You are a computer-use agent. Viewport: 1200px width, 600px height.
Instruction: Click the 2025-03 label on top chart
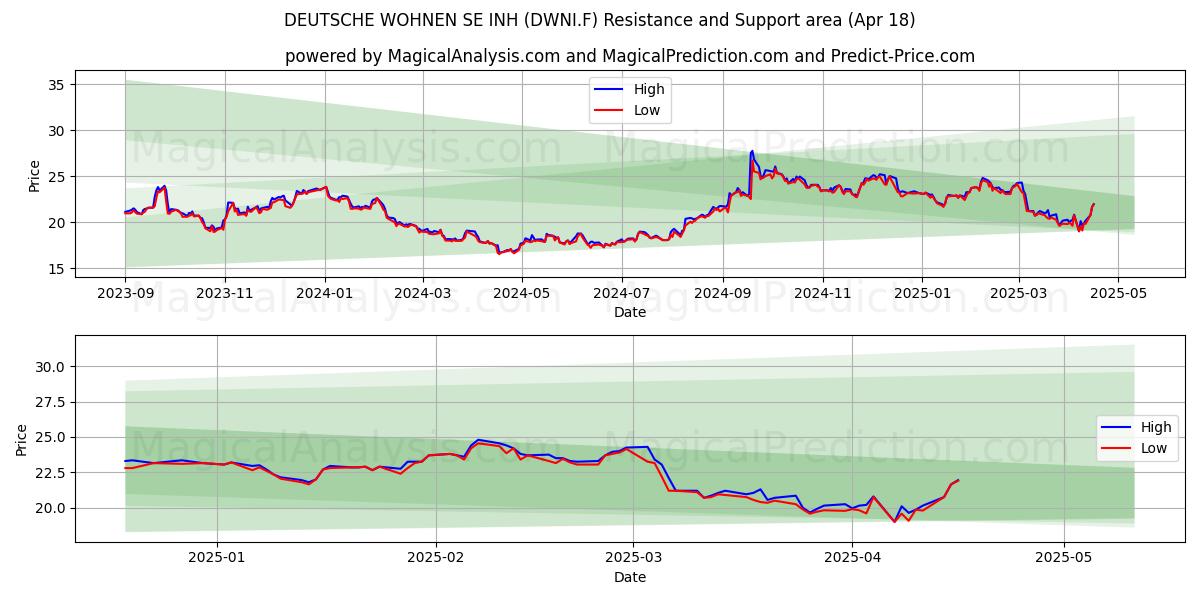pyautogui.click(x=1019, y=294)
